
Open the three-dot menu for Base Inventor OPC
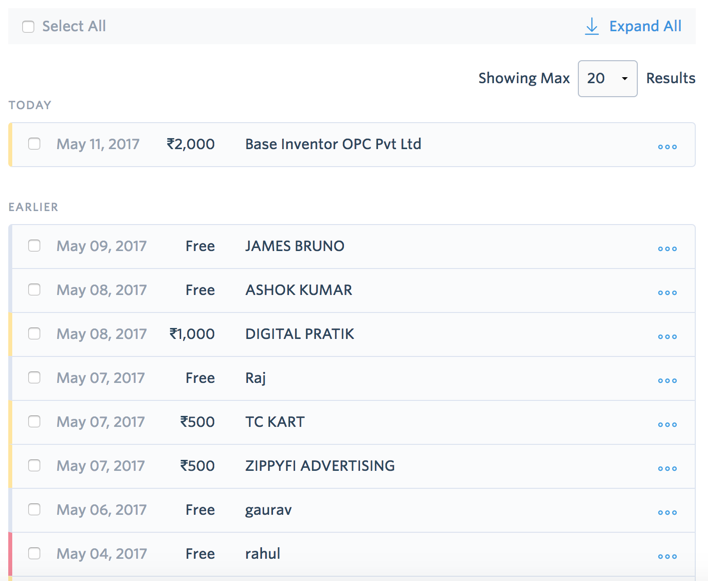tap(667, 147)
